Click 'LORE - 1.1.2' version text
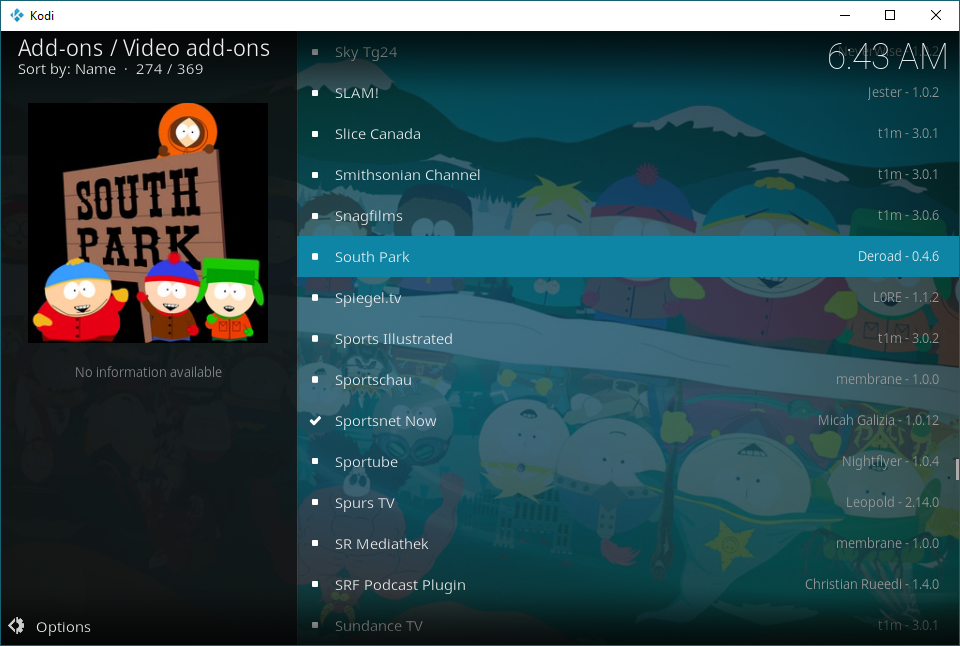This screenshot has height=646, width=960. (906, 298)
